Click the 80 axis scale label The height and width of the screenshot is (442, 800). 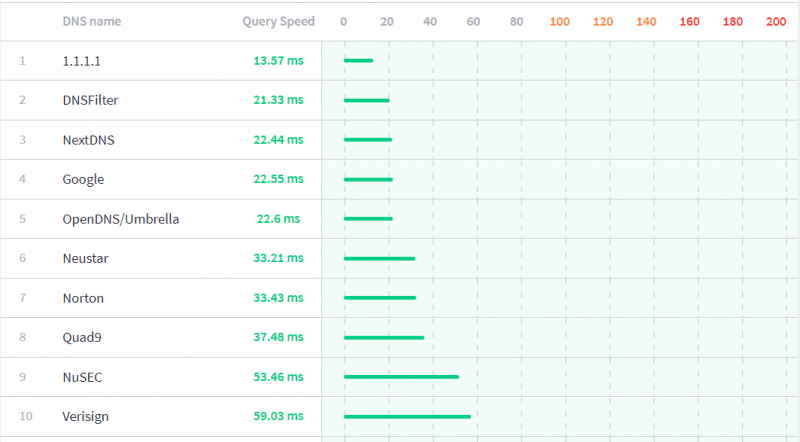tap(517, 22)
